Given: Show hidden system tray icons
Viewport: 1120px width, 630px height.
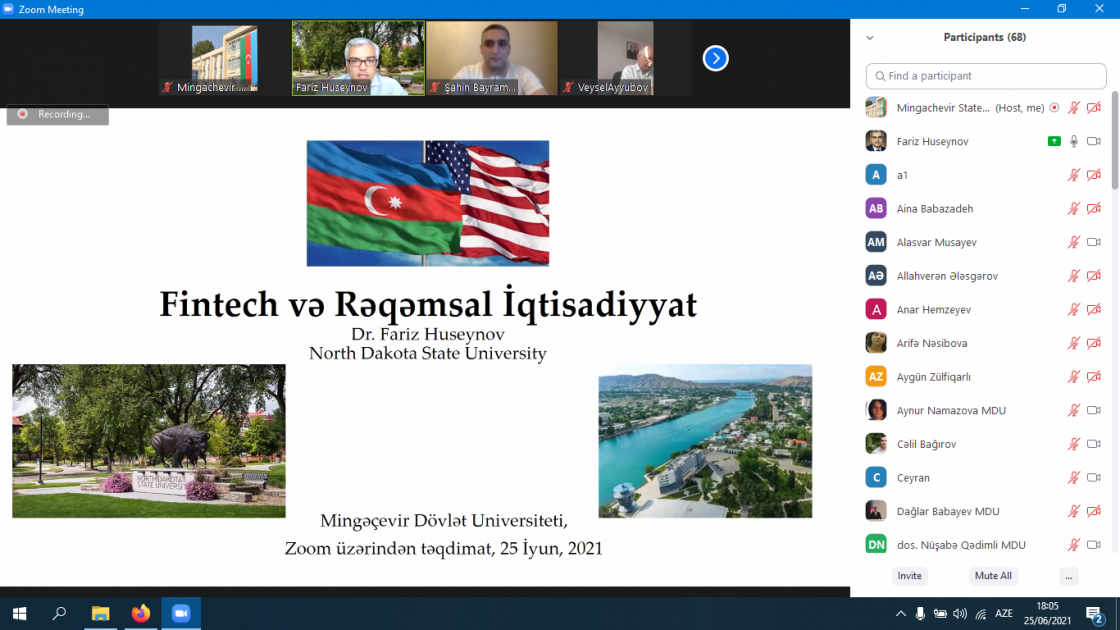Looking at the screenshot, I should tap(901, 614).
